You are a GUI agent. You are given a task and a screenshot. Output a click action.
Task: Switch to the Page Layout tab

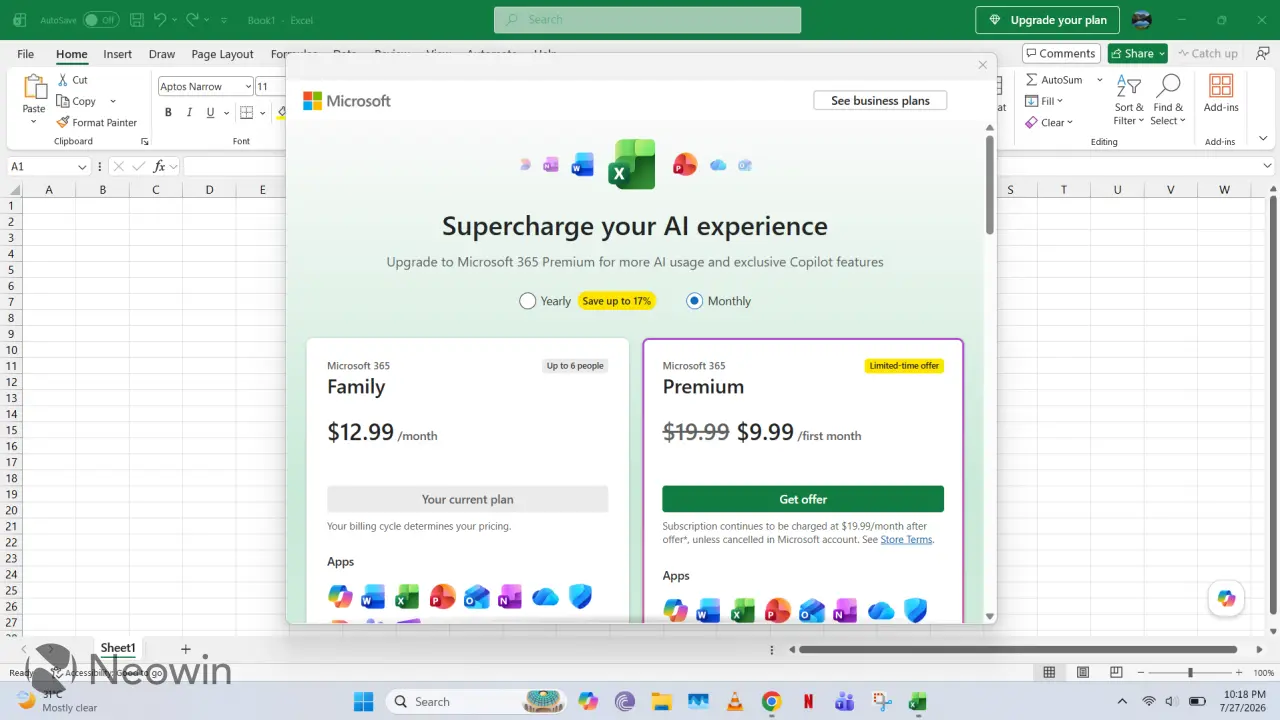click(223, 54)
